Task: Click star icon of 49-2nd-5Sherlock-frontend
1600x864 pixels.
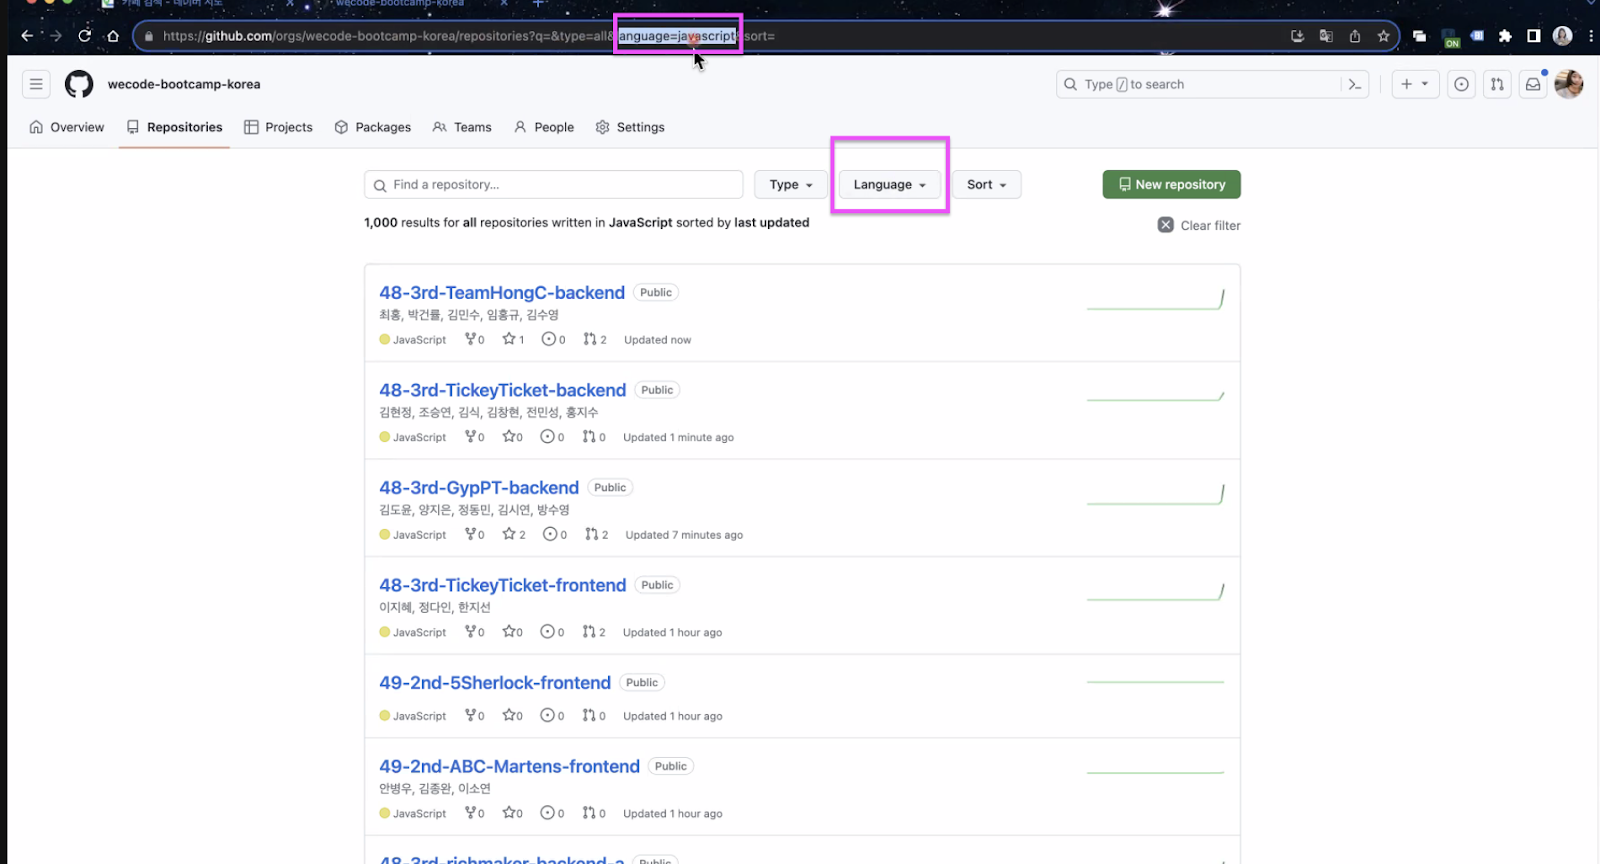Action: coord(509,715)
